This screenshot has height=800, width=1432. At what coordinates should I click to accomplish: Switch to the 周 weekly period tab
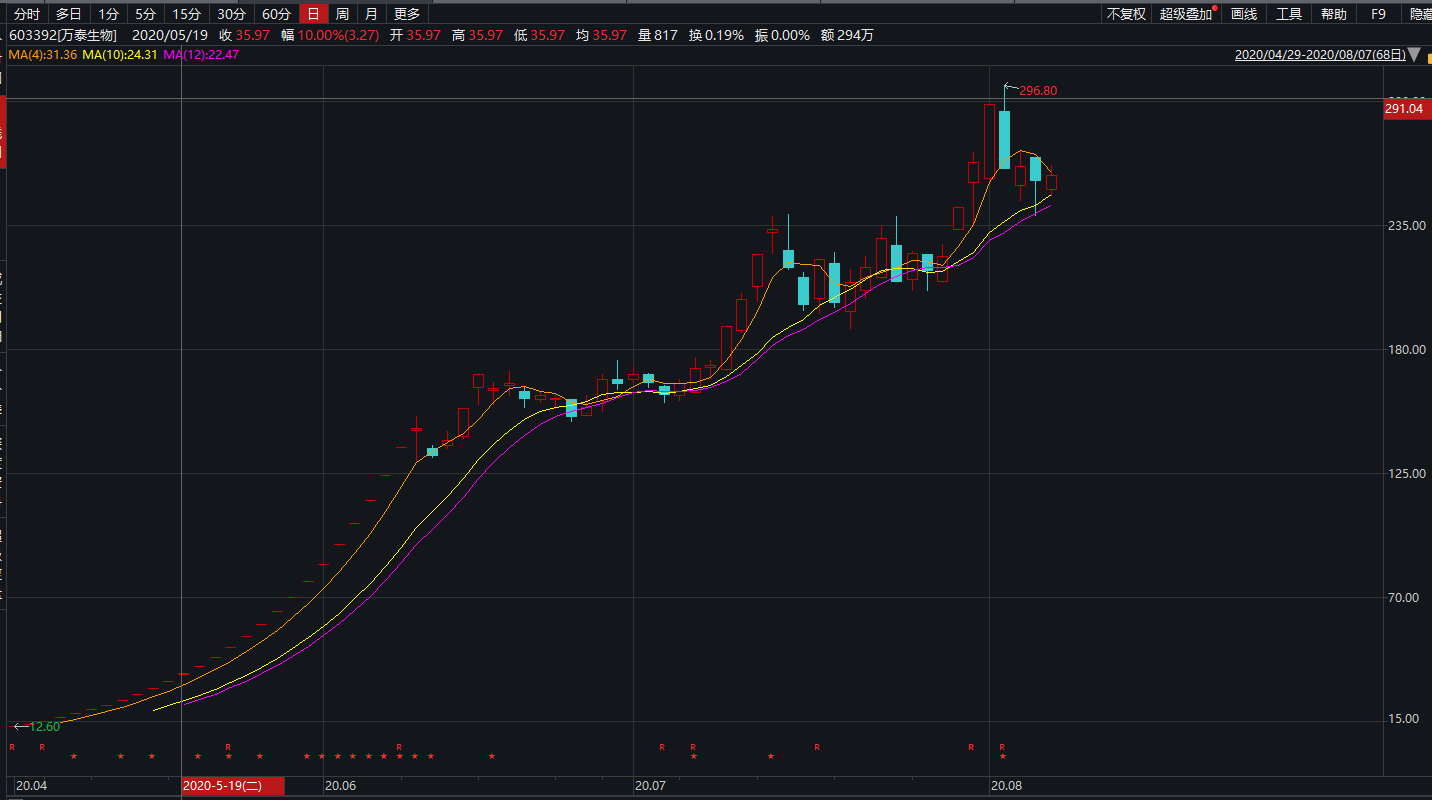click(343, 14)
